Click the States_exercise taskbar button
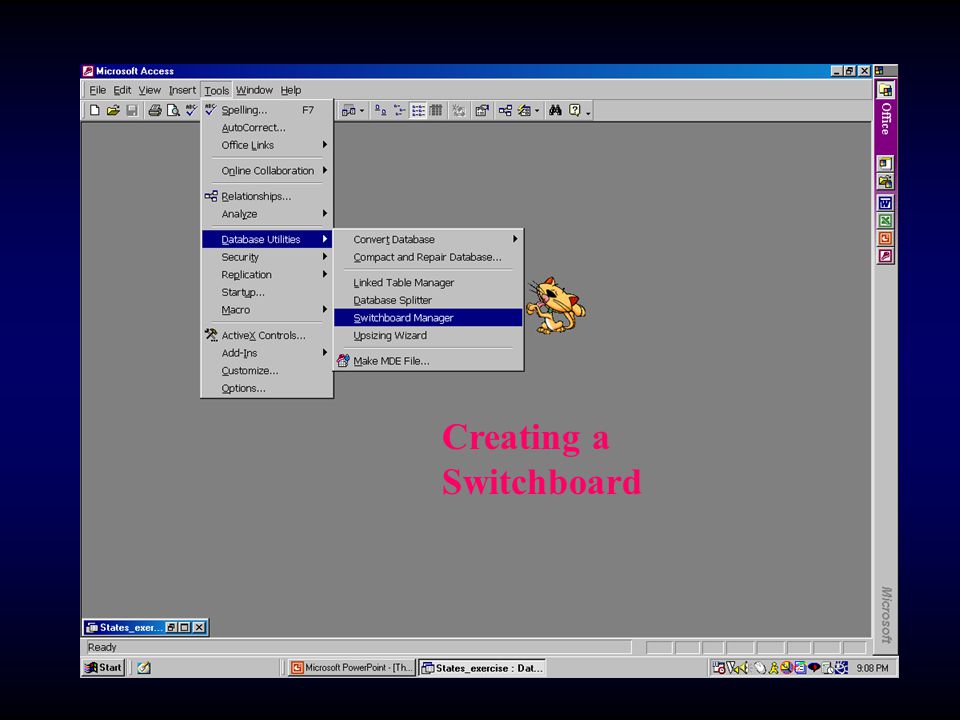This screenshot has width=960, height=720. click(x=482, y=668)
